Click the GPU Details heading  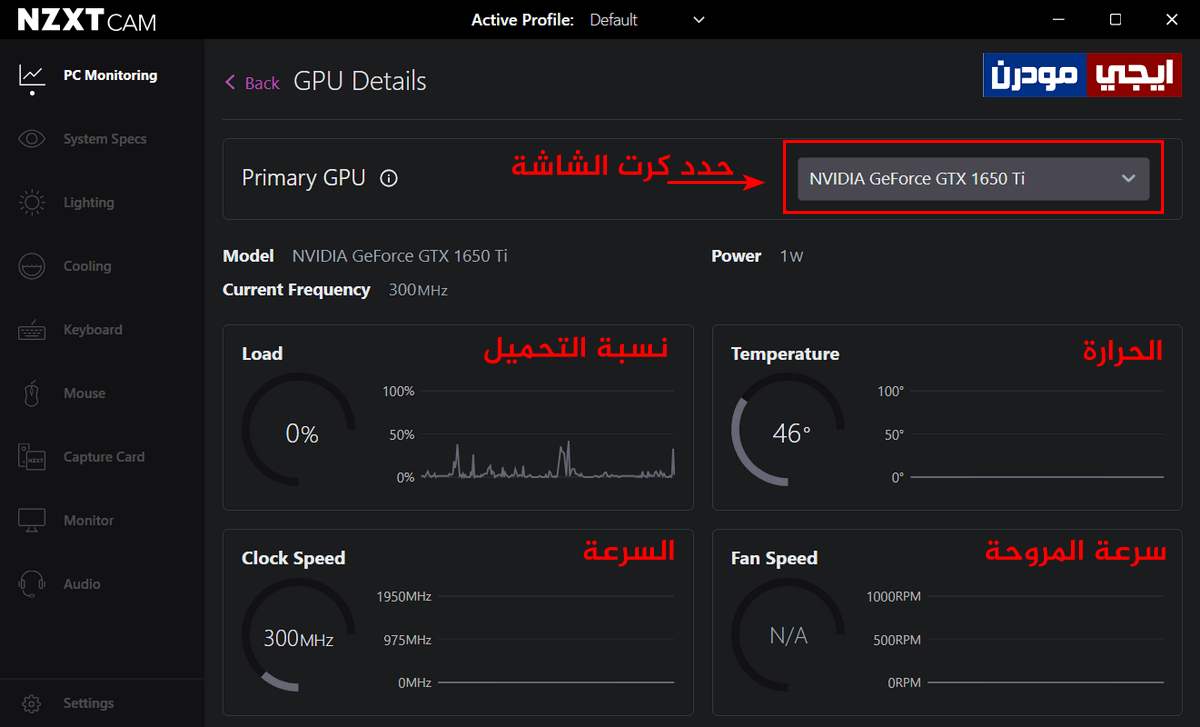pos(360,82)
